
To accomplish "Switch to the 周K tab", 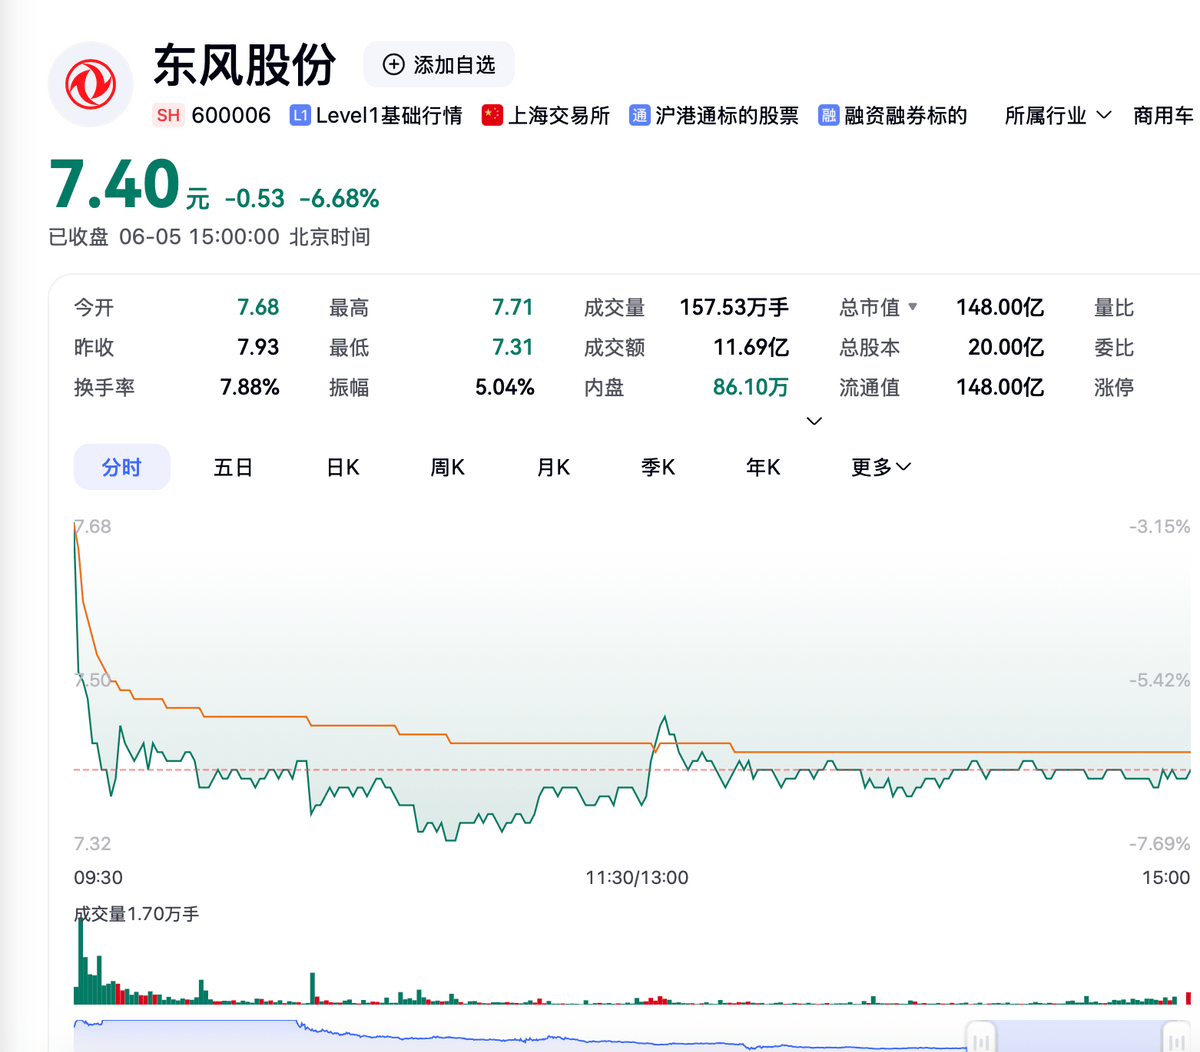I will (448, 467).
